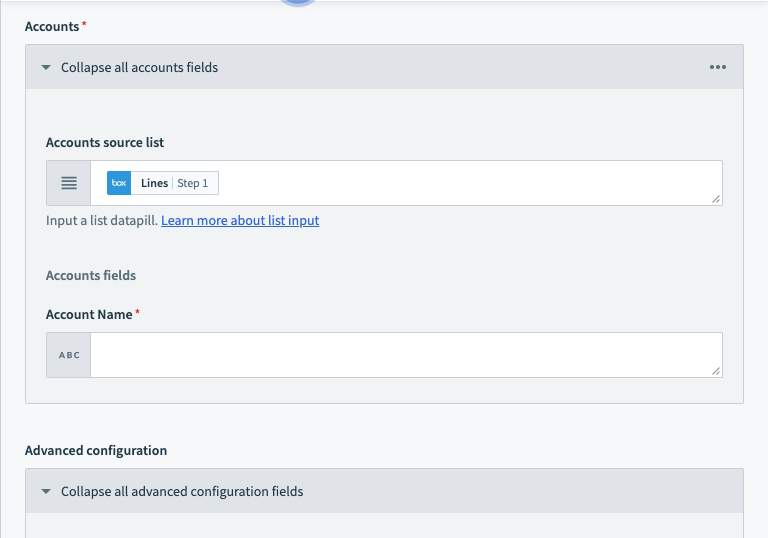Click the 'Advanced configuration' section heading

tap(96, 451)
